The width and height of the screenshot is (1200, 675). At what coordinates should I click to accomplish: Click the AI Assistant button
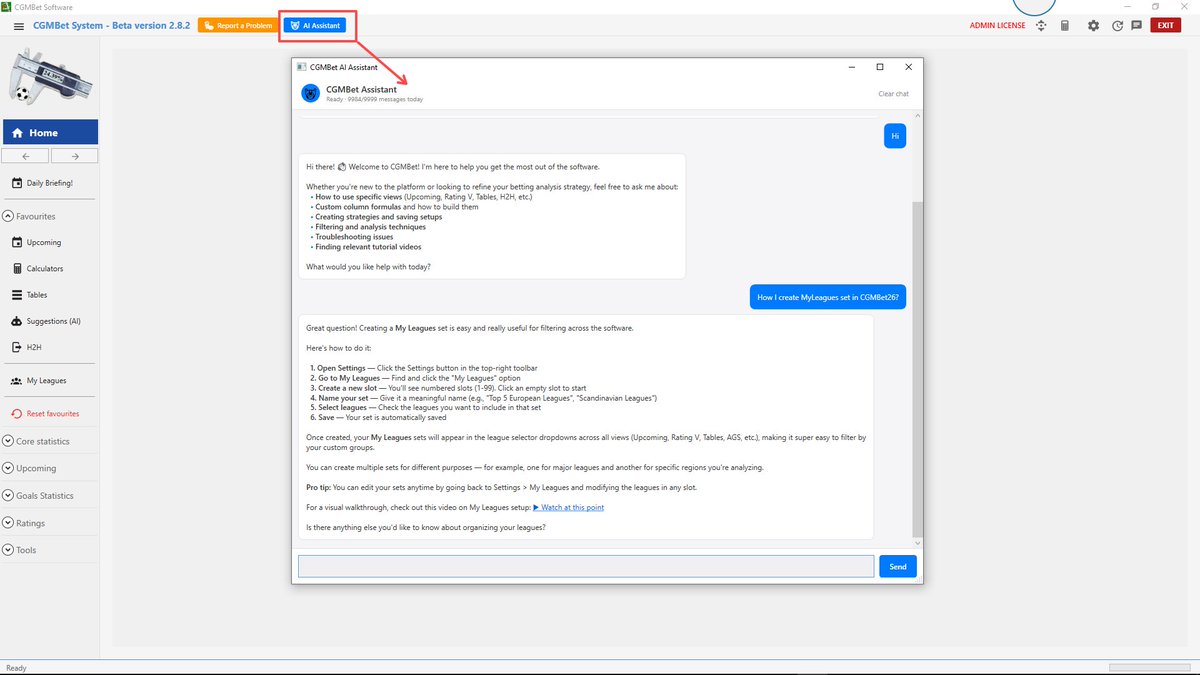(x=315, y=25)
